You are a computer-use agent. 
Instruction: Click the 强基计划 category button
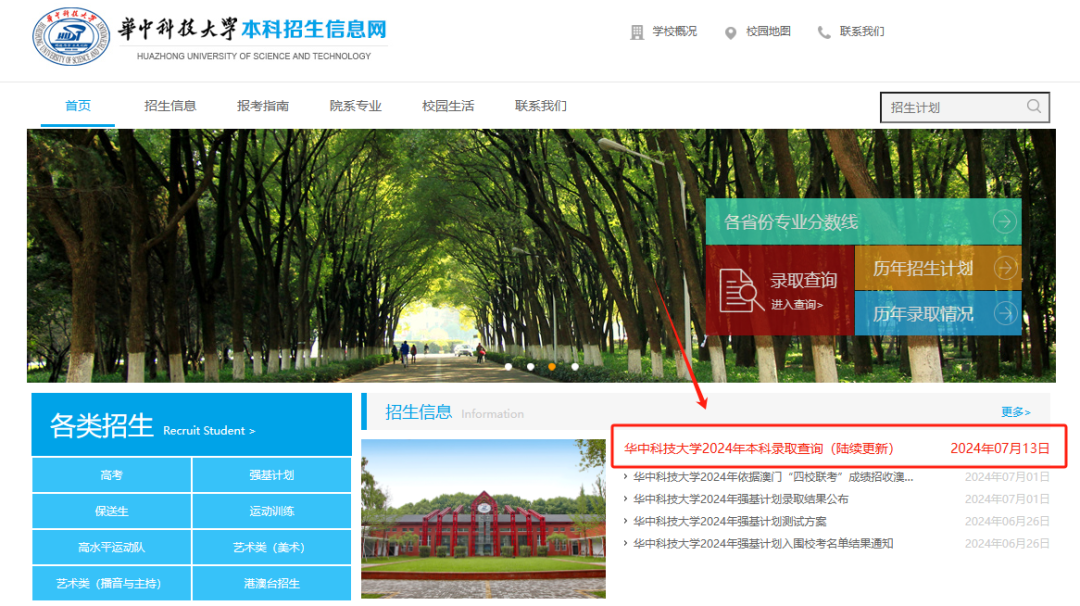coord(272,475)
